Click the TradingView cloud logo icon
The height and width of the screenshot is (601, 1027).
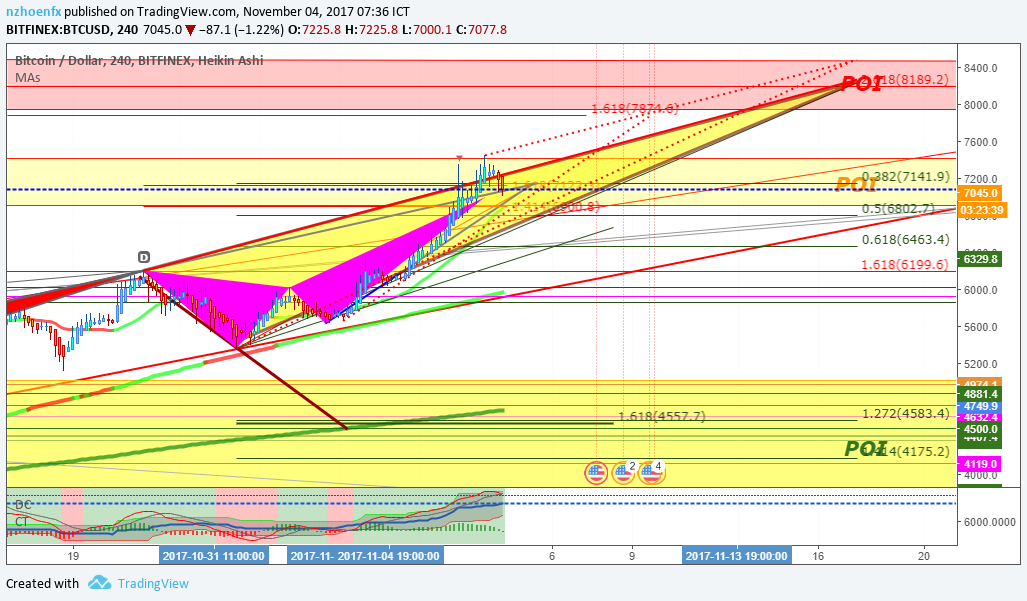[x=100, y=582]
